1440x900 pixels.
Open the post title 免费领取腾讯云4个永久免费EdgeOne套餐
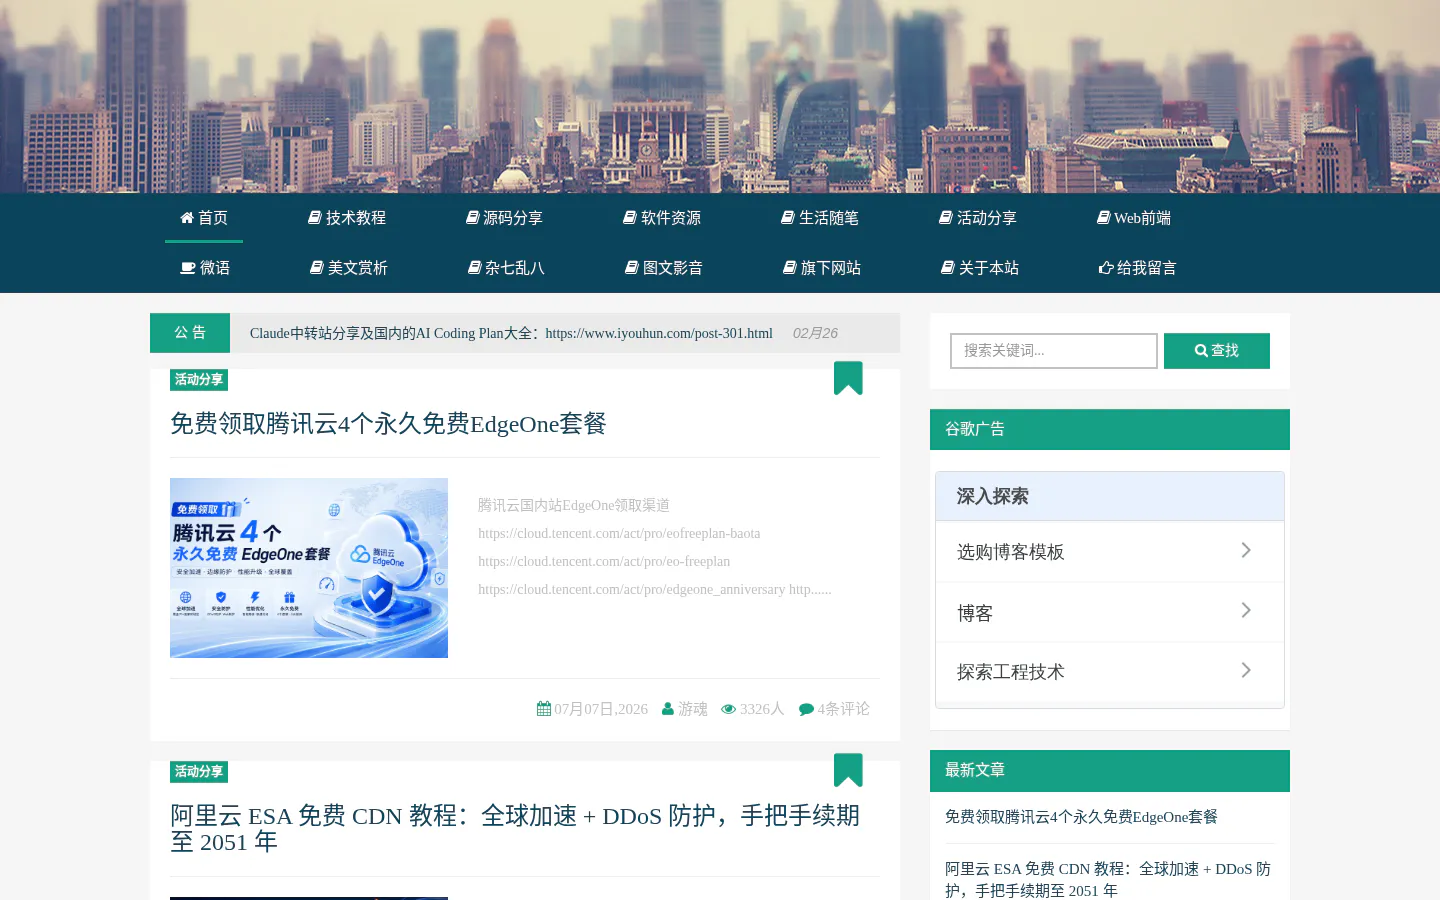[x=388, y=424]
